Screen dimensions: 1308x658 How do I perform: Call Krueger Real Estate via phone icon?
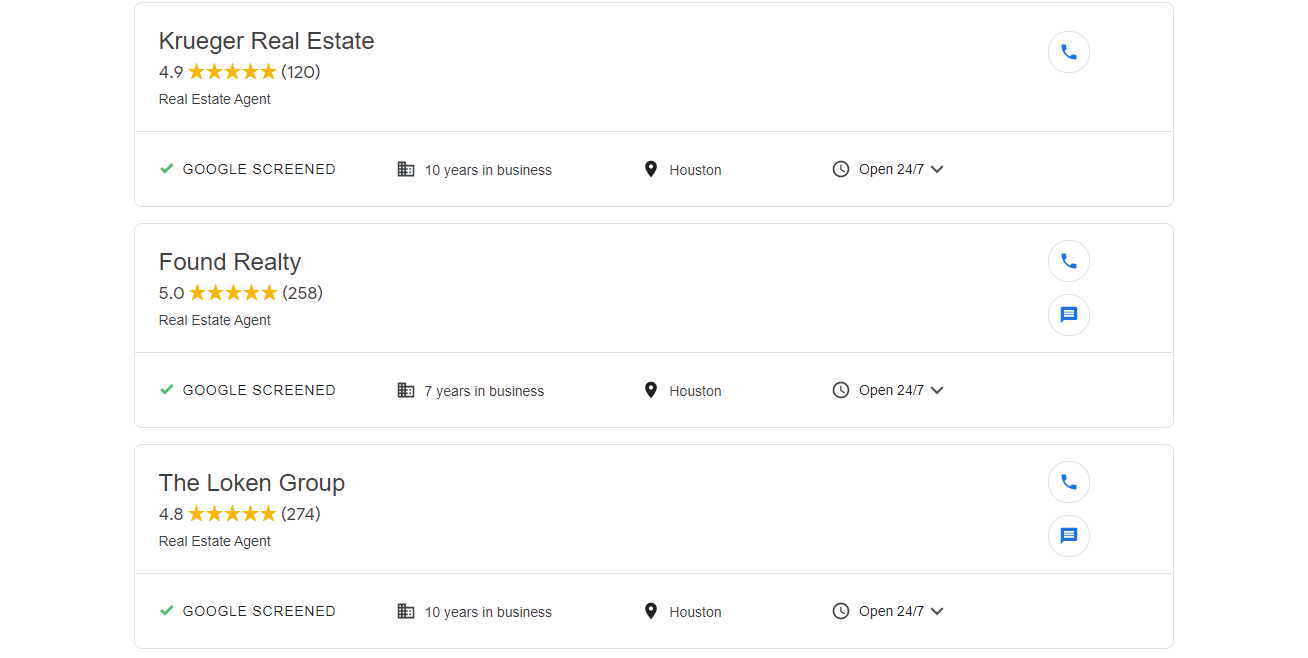point(1068,52)
